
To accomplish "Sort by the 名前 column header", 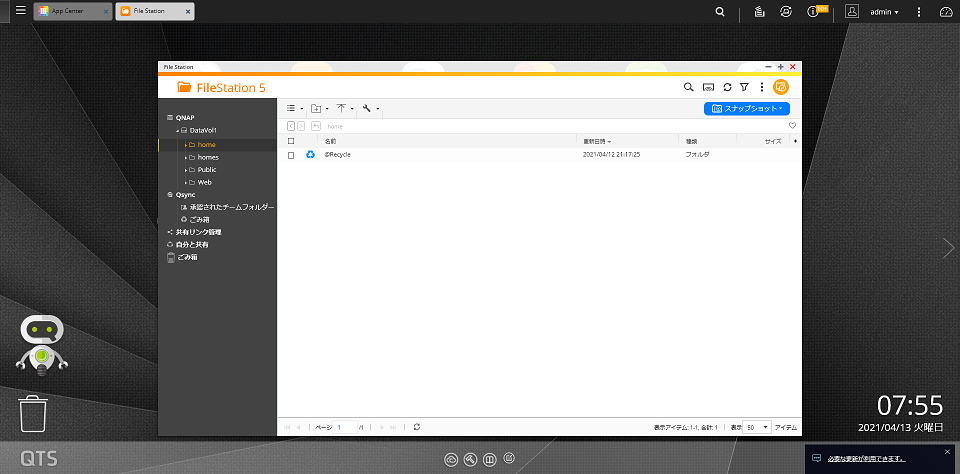I will pos(331,141).
